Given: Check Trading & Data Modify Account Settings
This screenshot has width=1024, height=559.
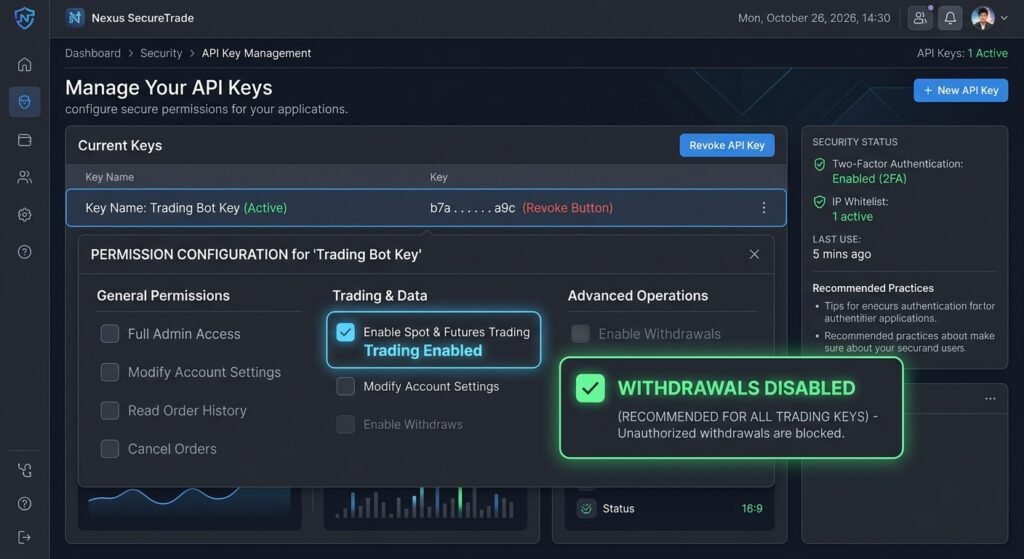Looking at the screenshot, I should tap(345, 386).
